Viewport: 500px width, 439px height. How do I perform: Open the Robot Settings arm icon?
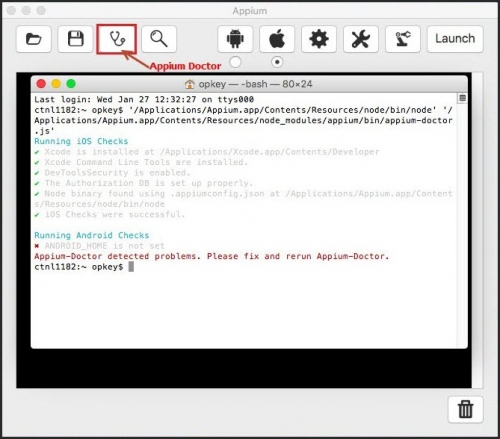pos(403,39)
